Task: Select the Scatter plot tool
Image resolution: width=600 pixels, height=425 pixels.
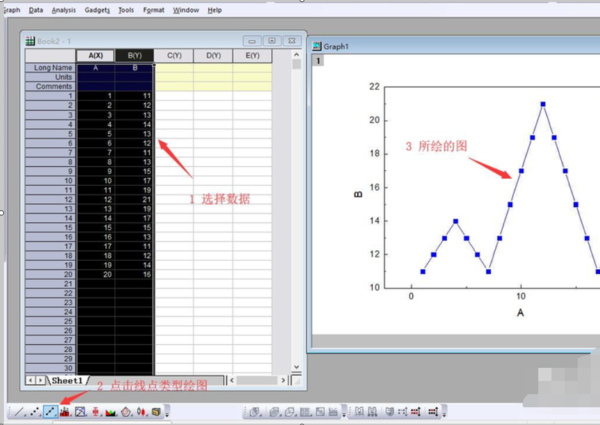Action: click(x=35, y=412)
